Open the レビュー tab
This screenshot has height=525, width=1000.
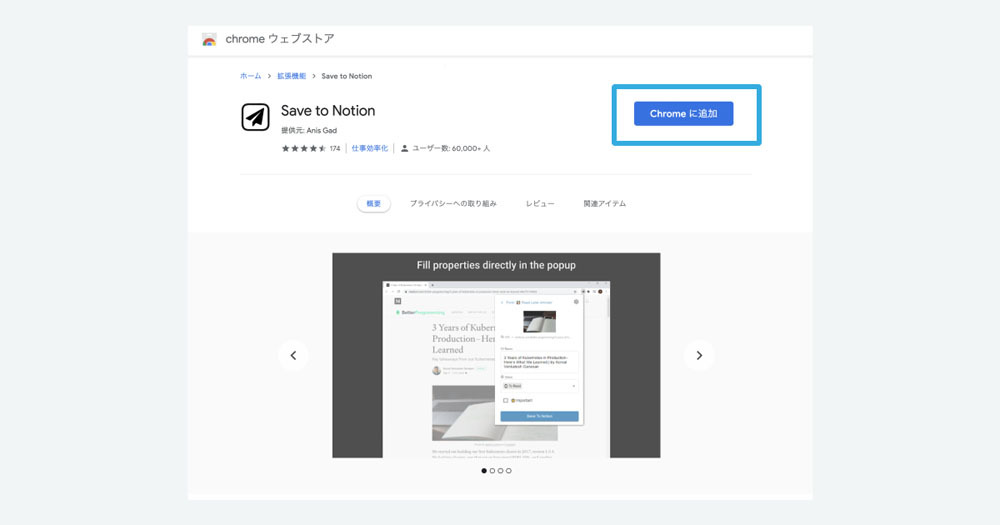540,203
